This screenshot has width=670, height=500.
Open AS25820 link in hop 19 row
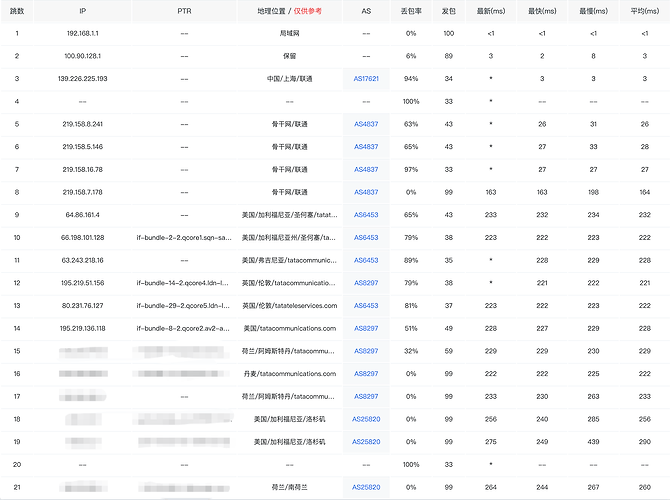(366, 441)
